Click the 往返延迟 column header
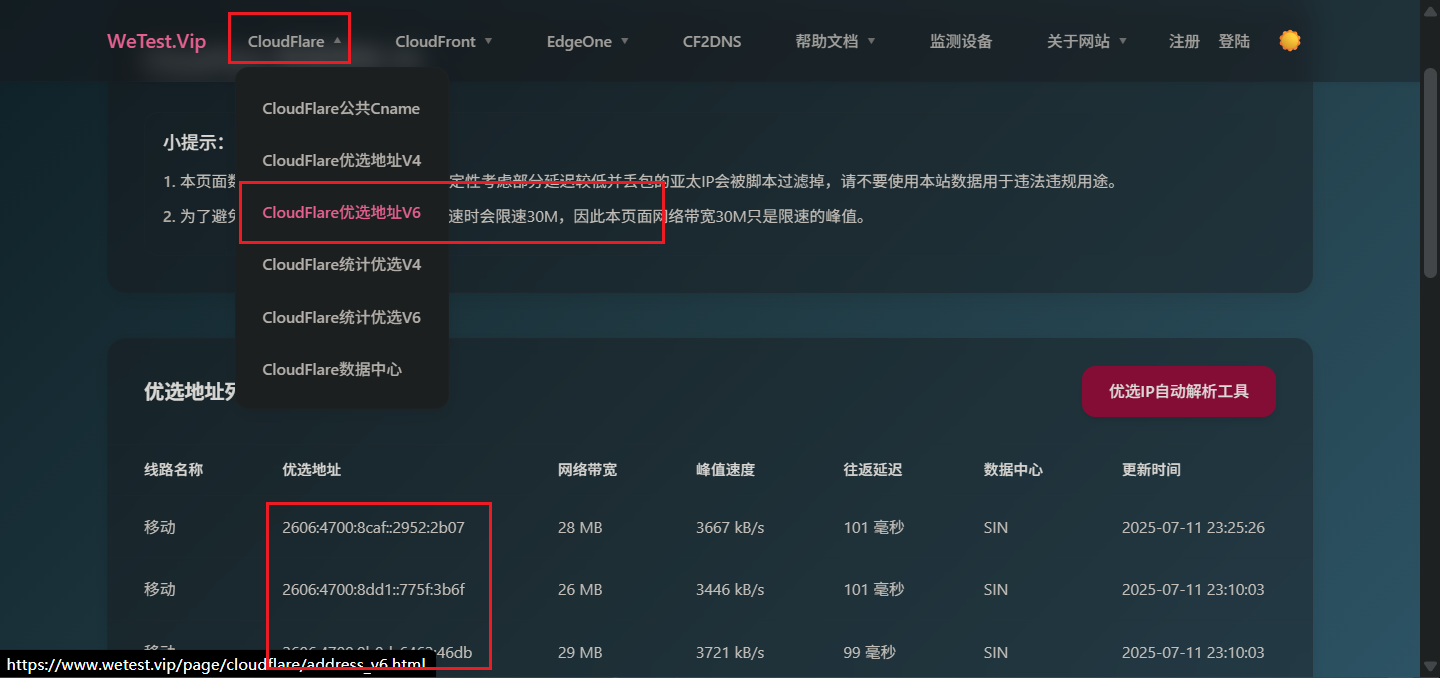 click(x=873, y=469)
